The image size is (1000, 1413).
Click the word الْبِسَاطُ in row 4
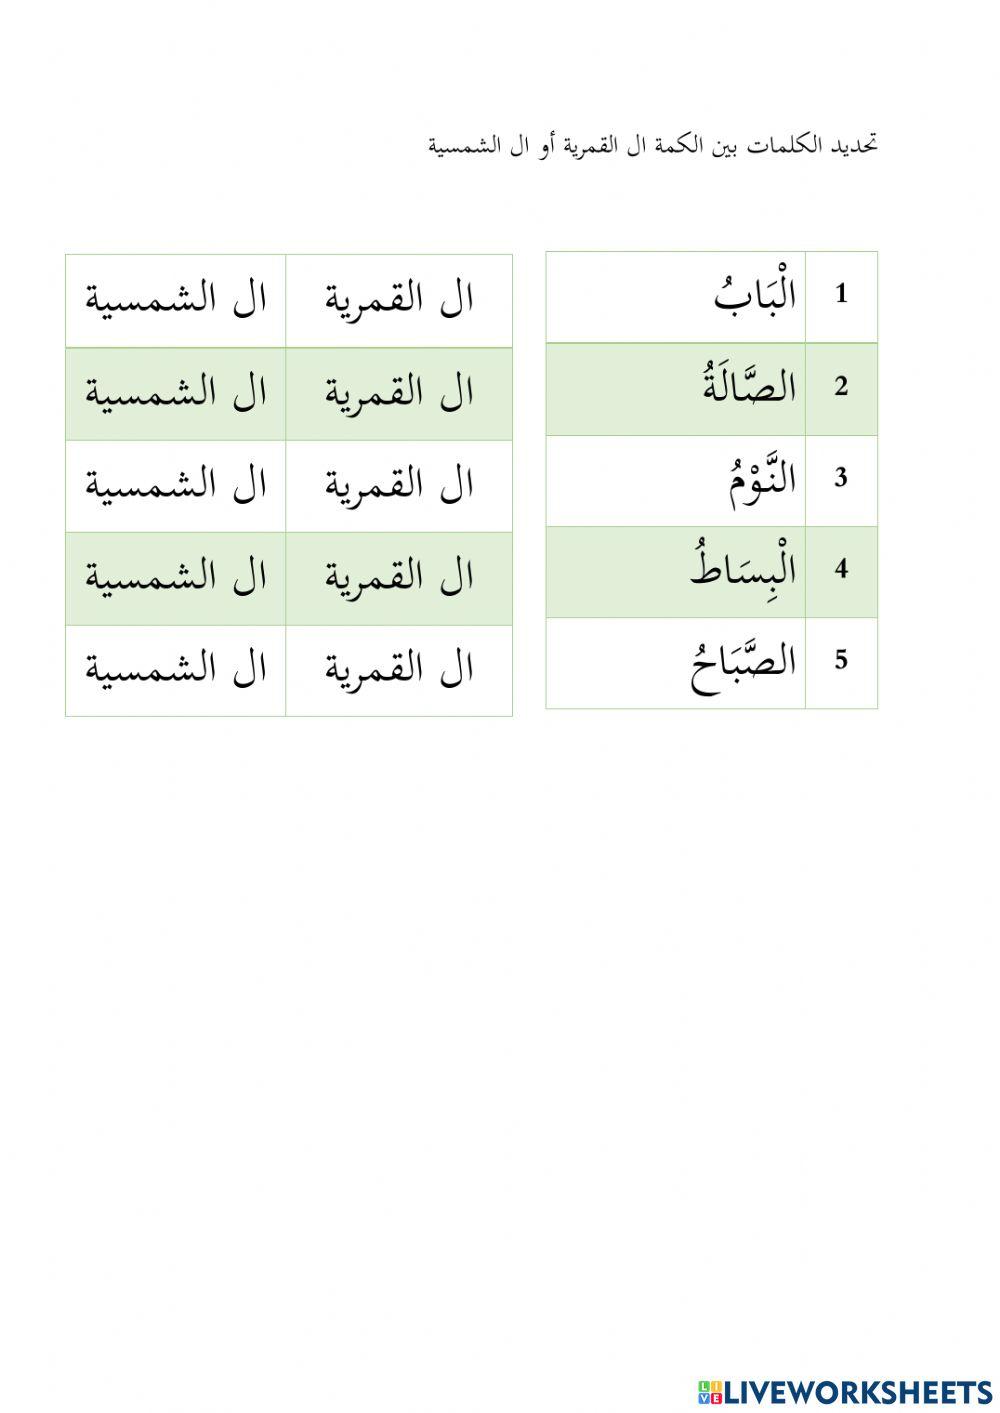744,570
